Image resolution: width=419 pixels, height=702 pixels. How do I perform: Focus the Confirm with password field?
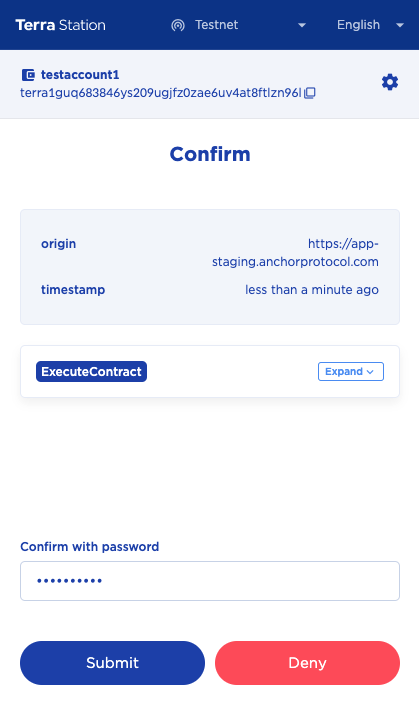pyautogui.click(x=210, y=581)
